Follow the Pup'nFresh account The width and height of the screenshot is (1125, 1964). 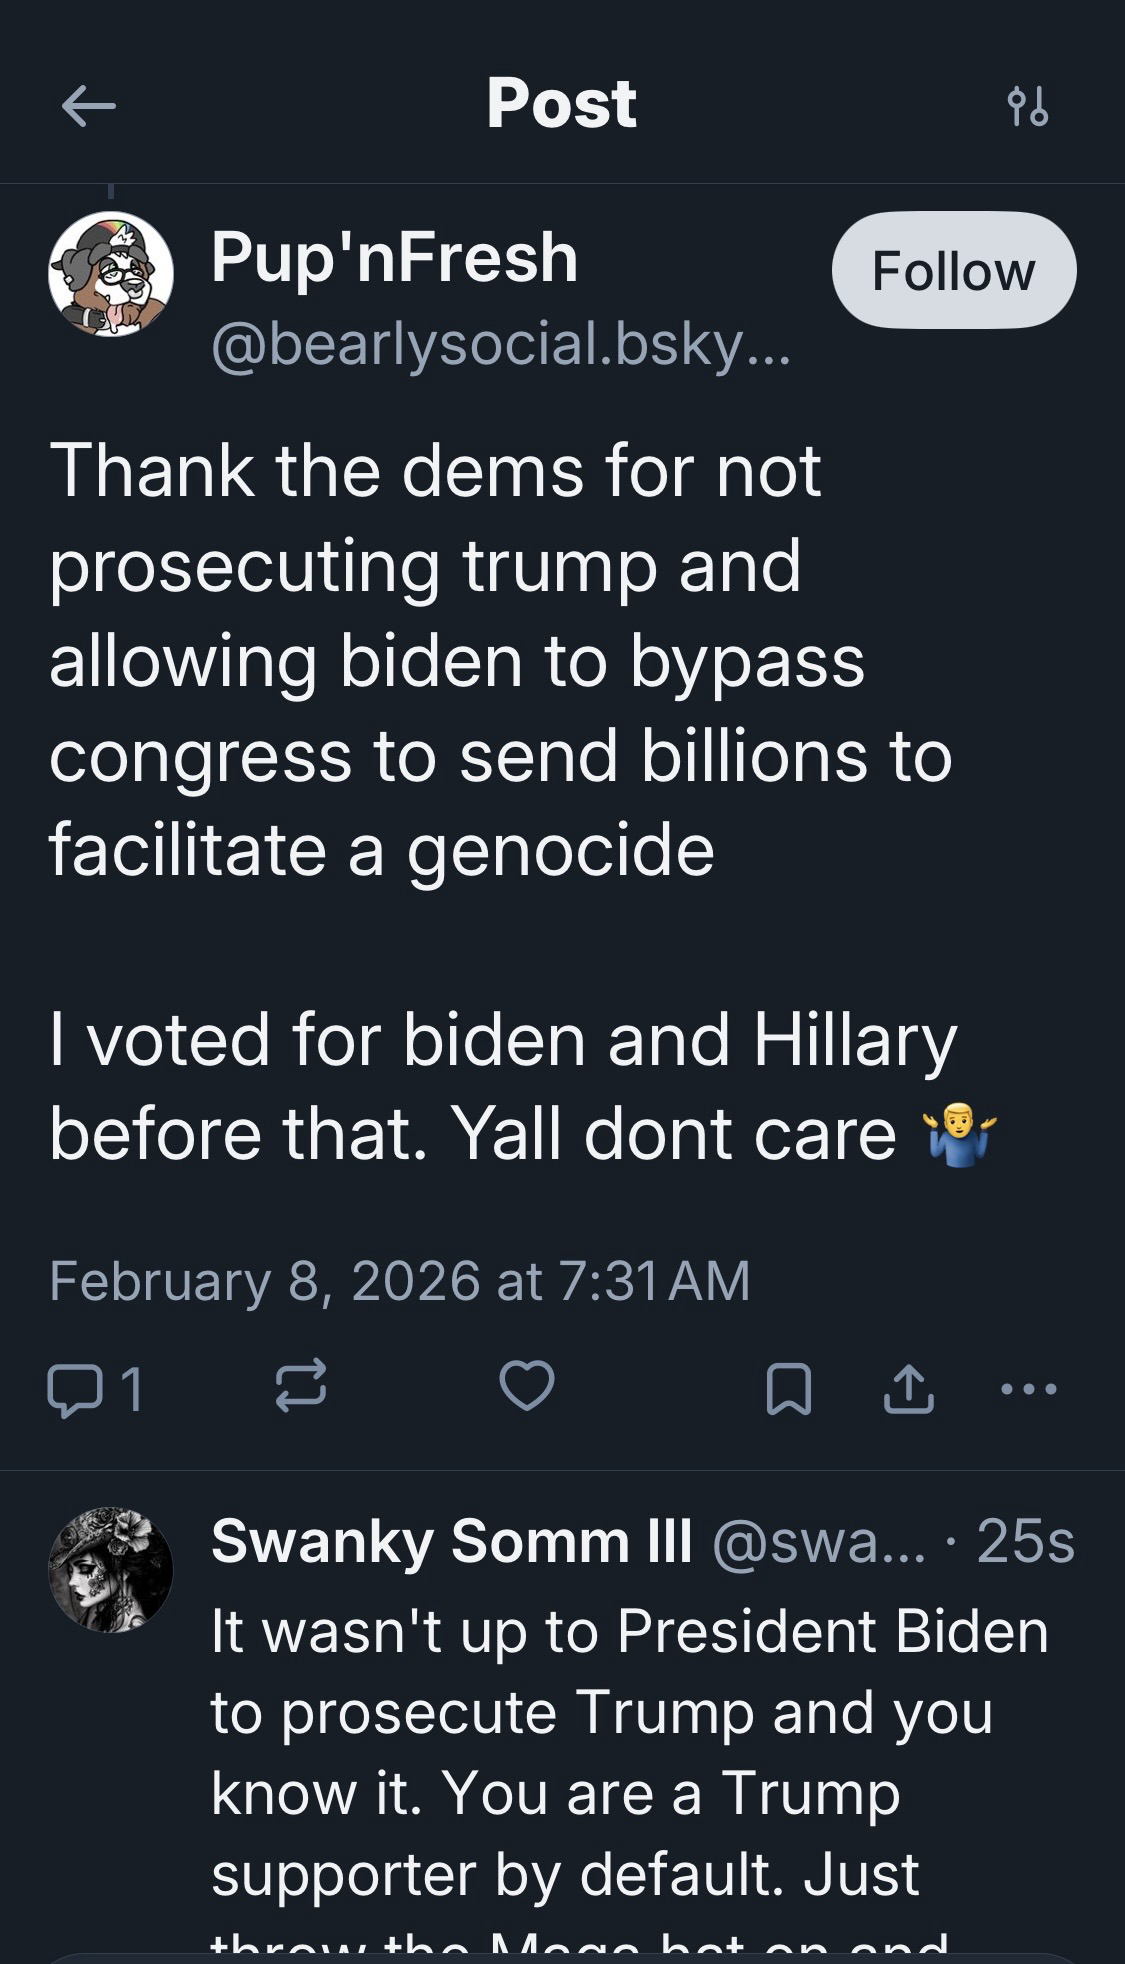point(953,270)
